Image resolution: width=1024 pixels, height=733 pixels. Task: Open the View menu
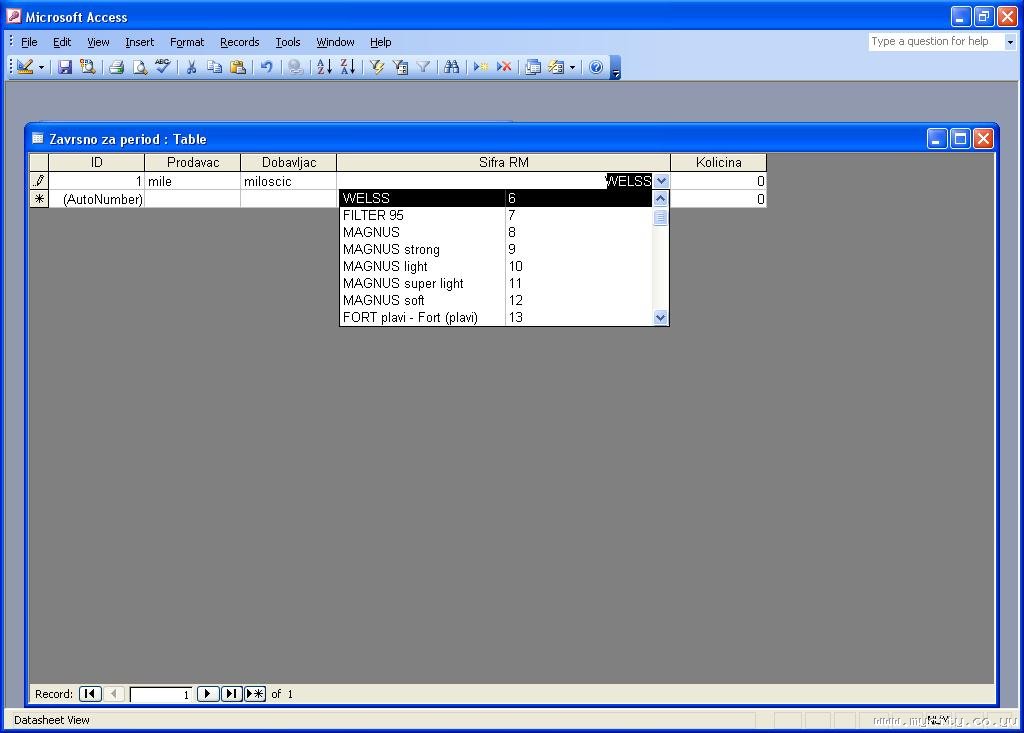(x=98, y=42)
